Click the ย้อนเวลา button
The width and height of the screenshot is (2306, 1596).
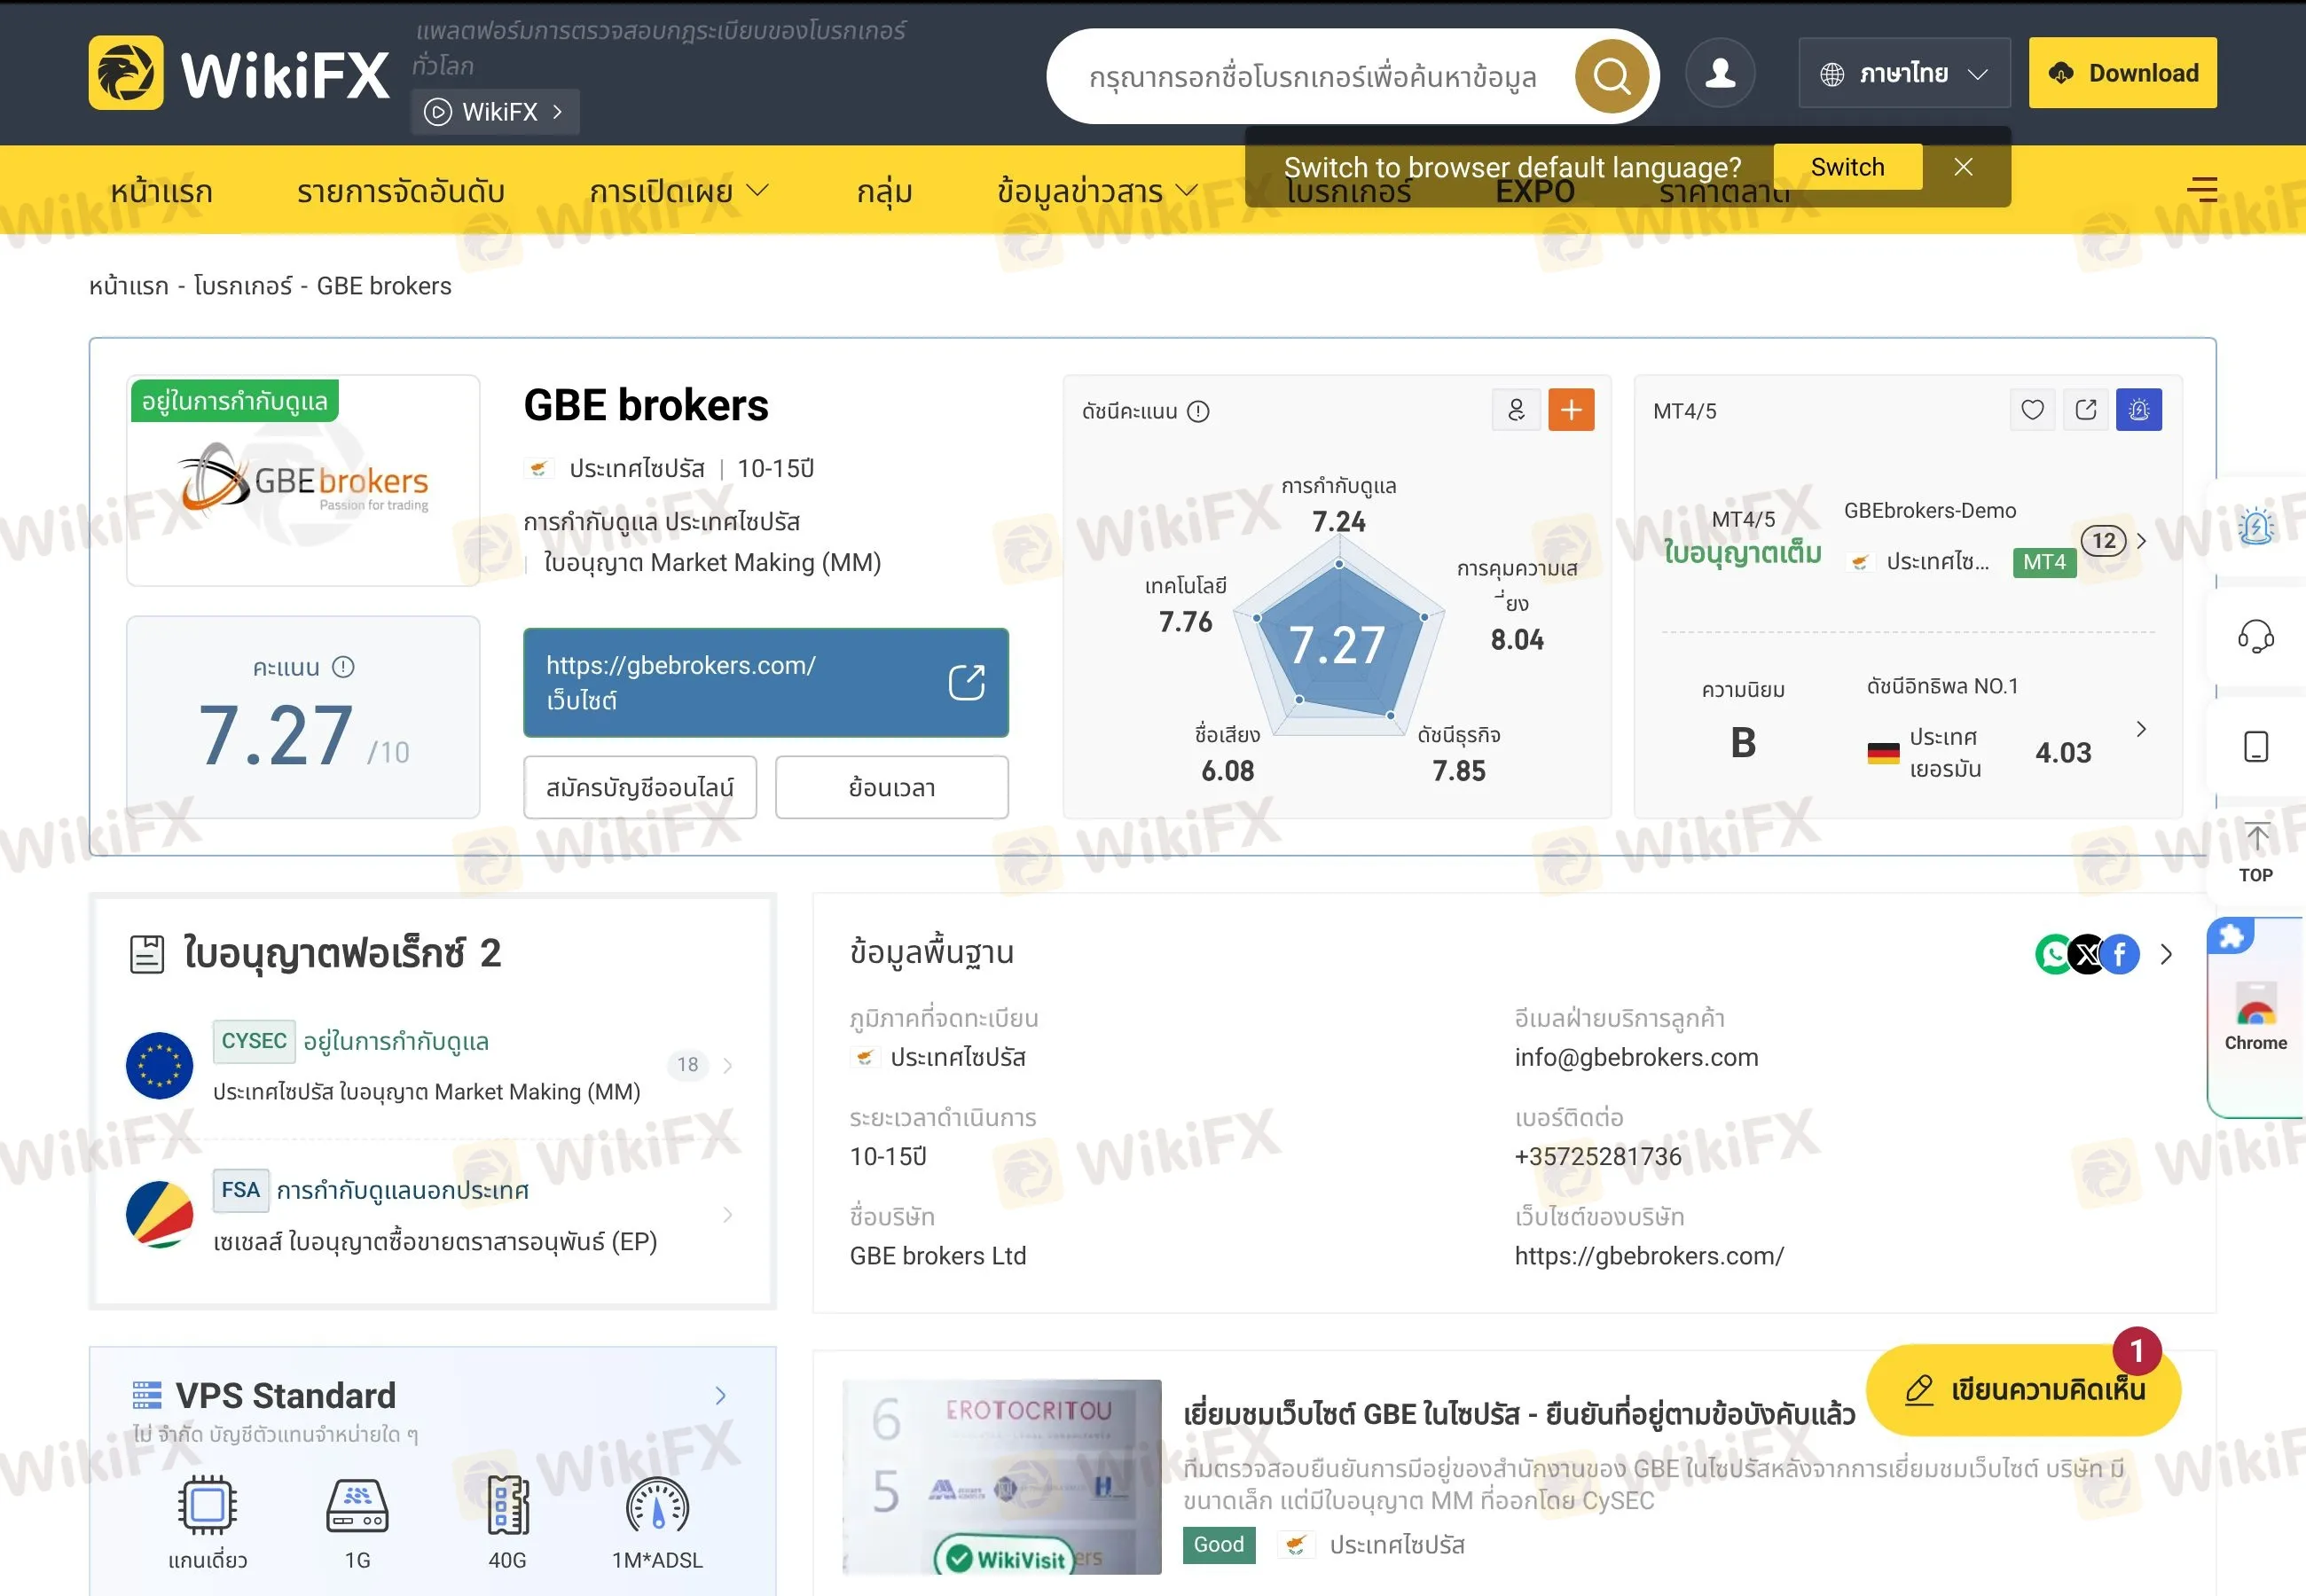[x=892, y=787]
